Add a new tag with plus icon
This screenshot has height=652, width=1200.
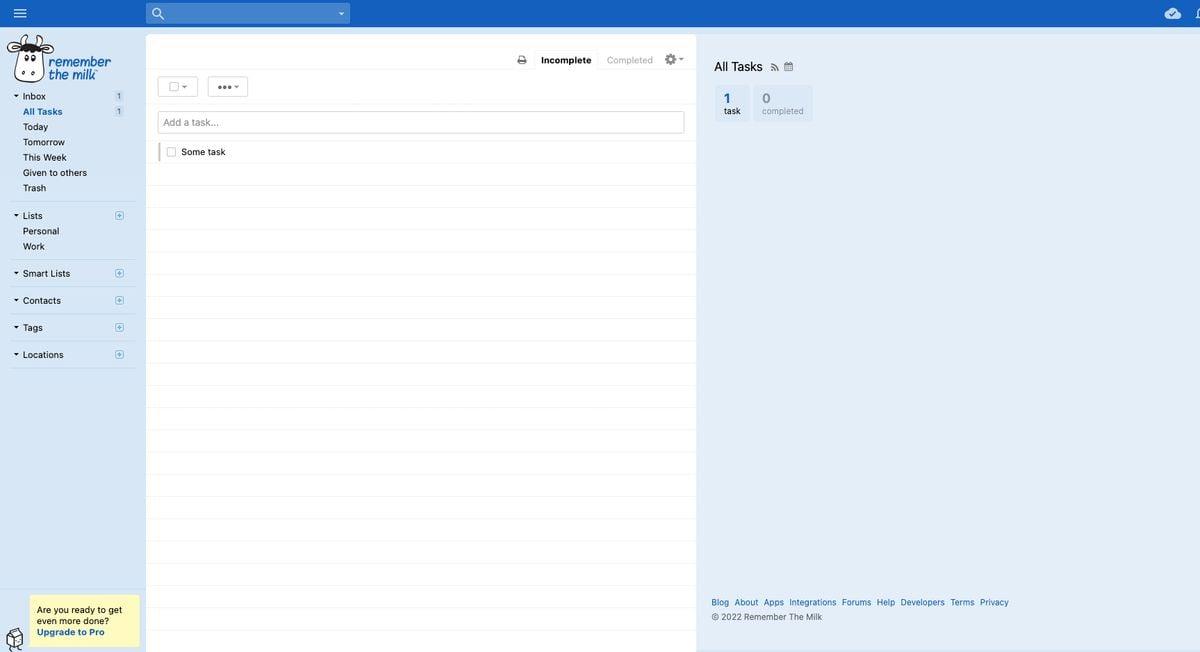(119, 327)
